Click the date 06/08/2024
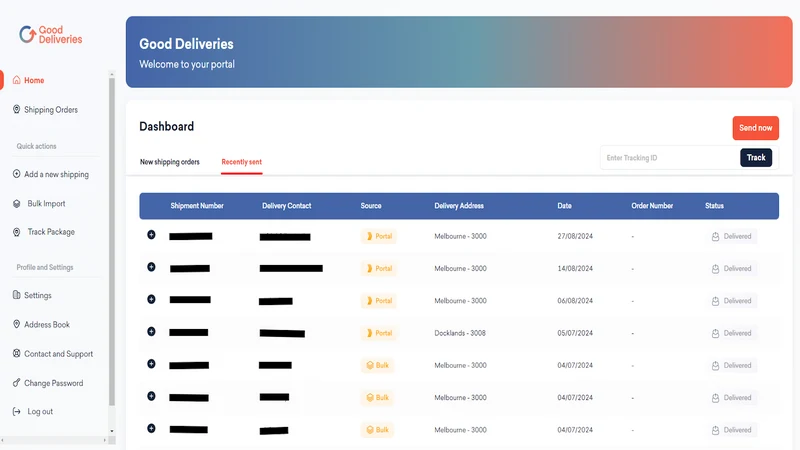Screen dimensions: 800x450 [575, 301]
